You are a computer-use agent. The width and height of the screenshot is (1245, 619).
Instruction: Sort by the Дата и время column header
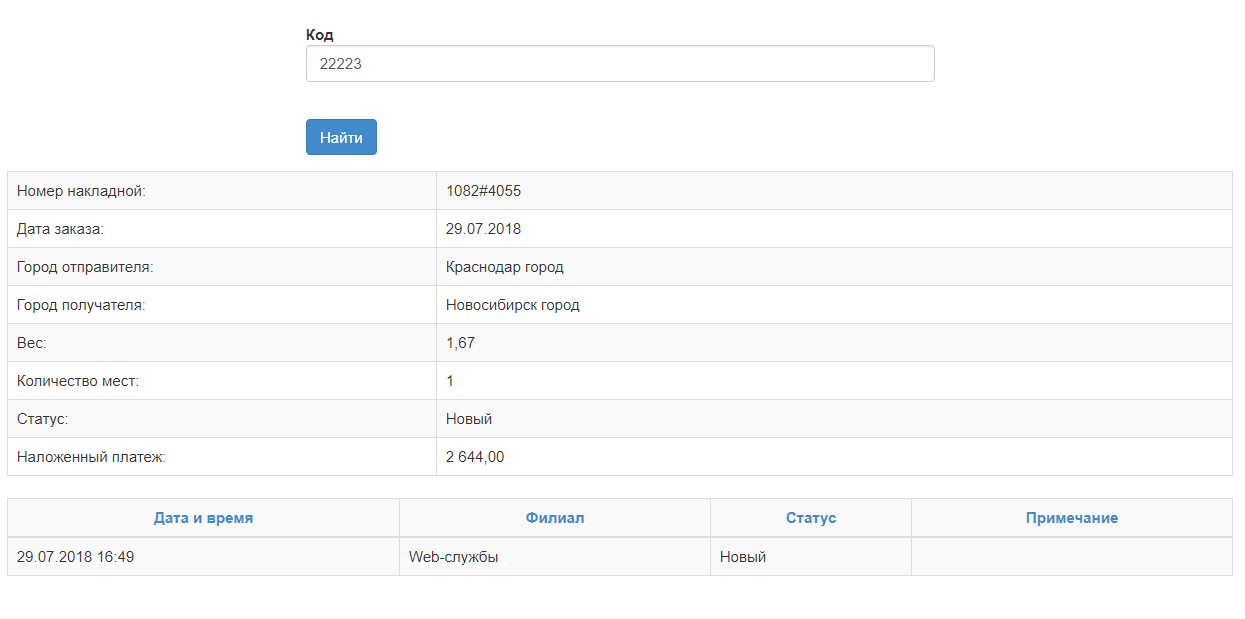click(x=203, y=518)
